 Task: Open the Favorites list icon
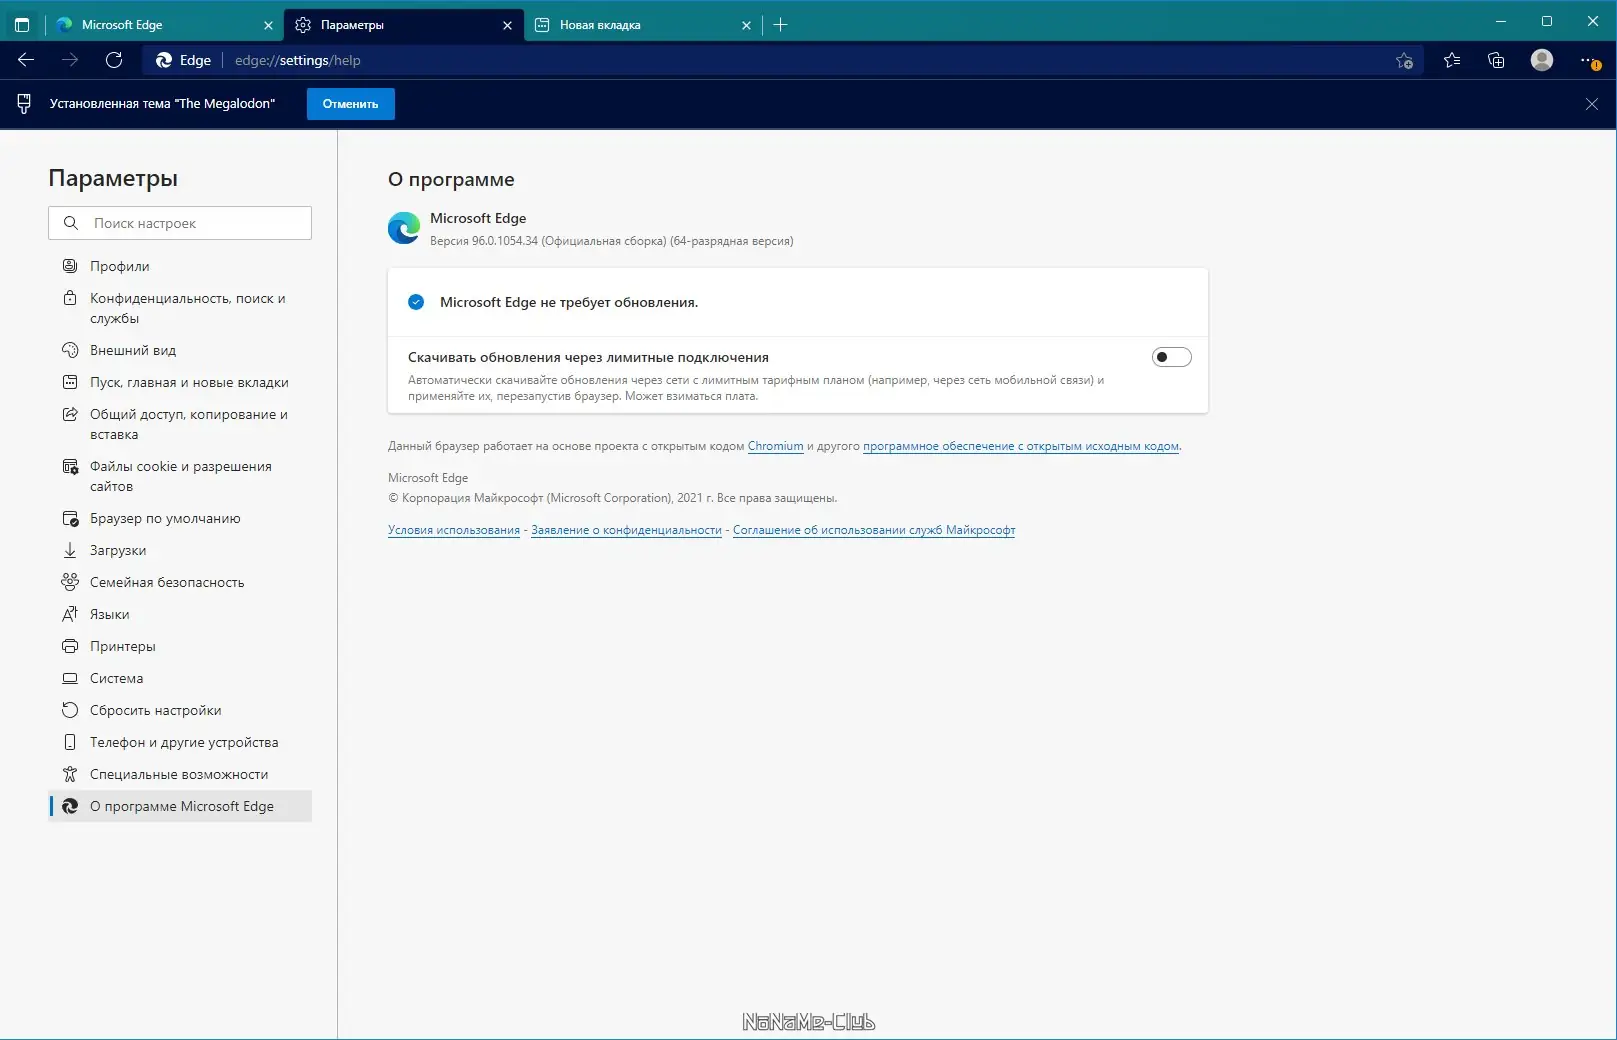[x=1452, y=60]
